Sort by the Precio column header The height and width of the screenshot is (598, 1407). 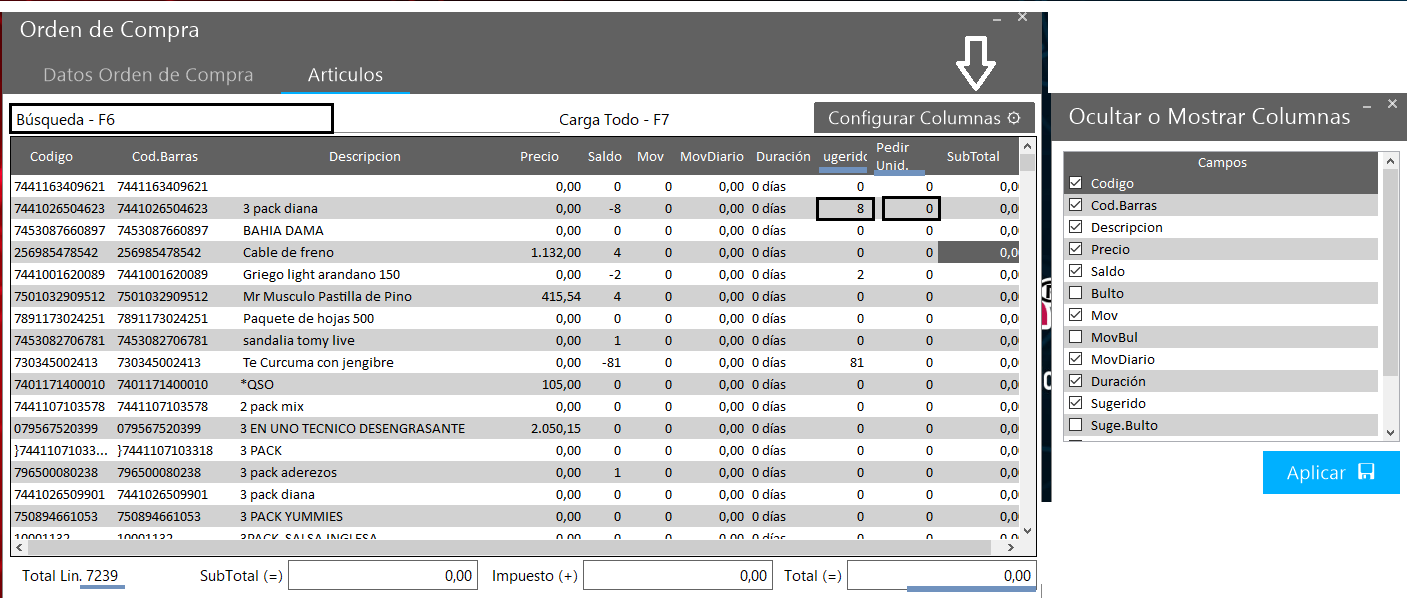[x=539, y=157]
